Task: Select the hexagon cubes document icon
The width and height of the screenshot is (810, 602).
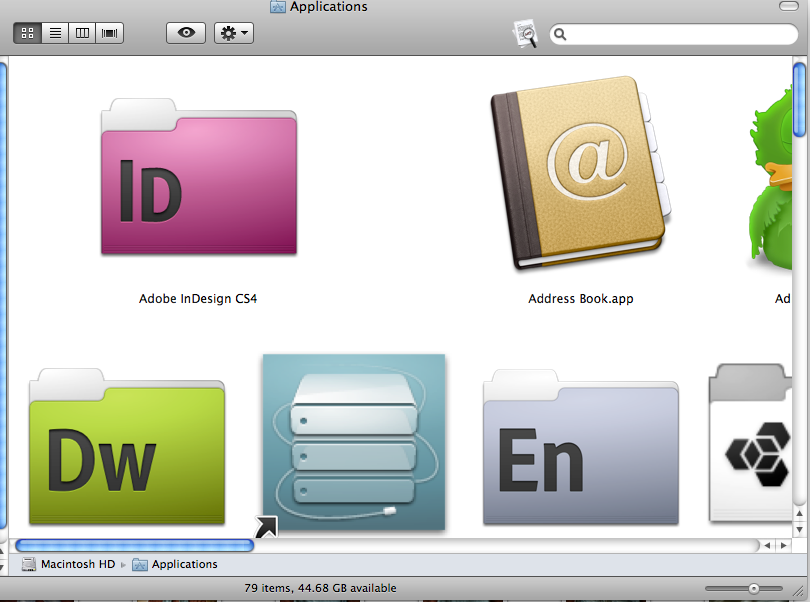Action: (x=751, y=443)
